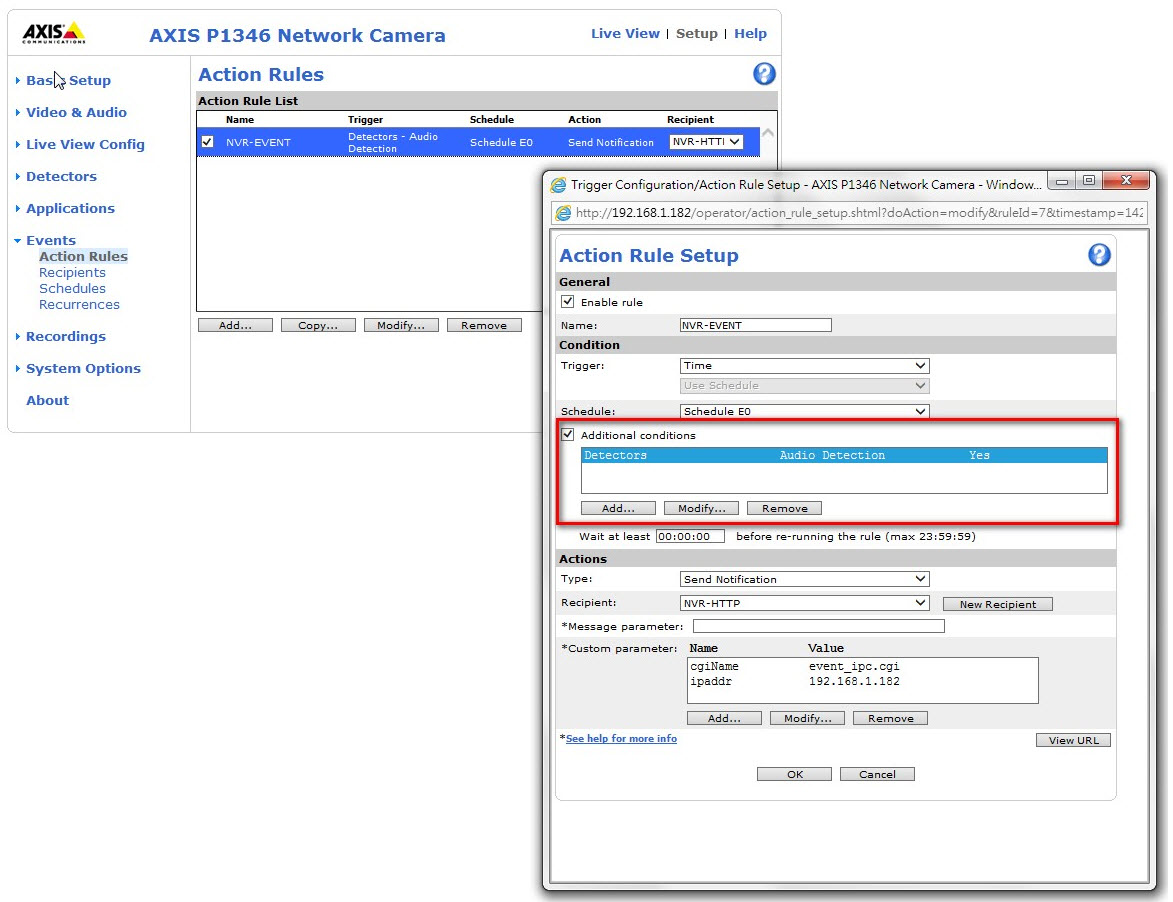Click the AXIS Communications logo
Viewport: 1173px width, 902px height.
[54, 34]
